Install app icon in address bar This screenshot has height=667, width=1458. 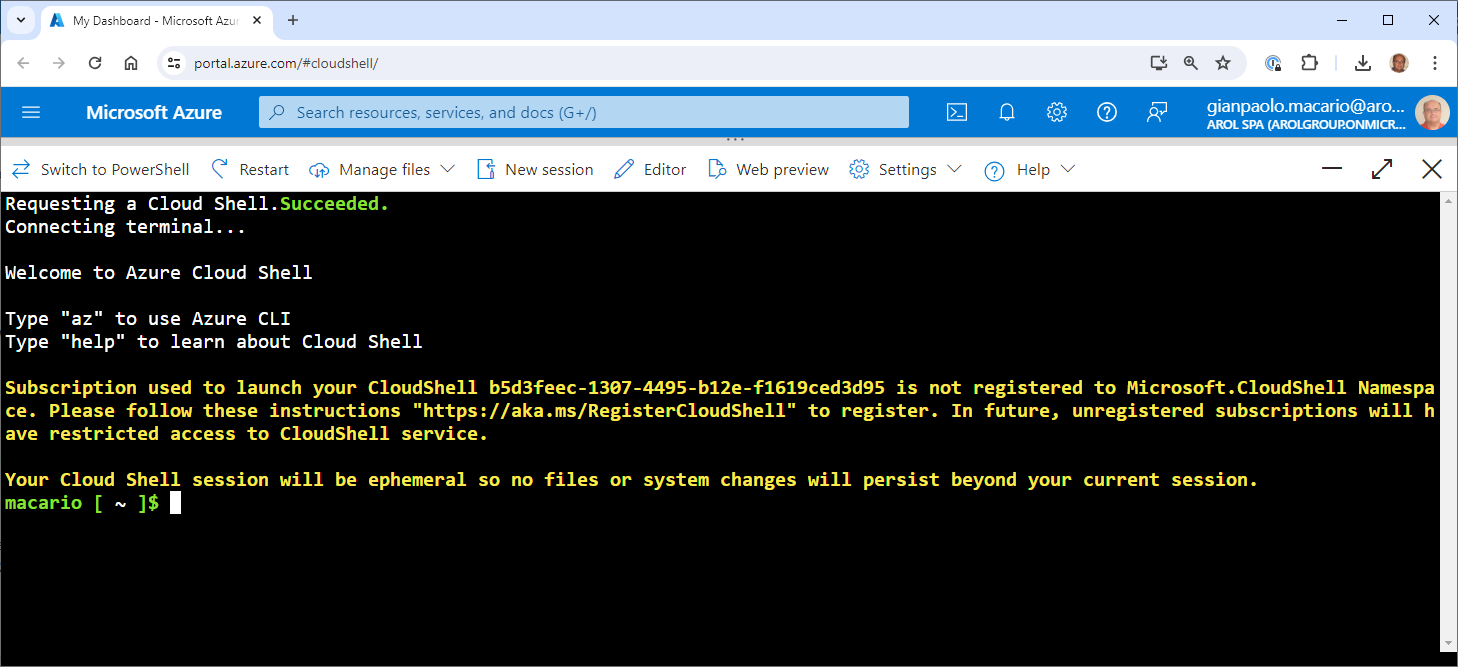tap(1159, 63)
